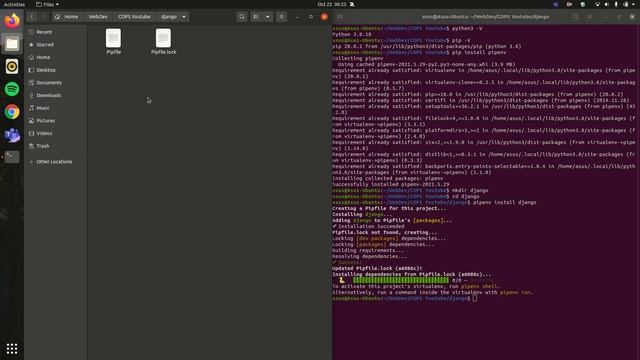Screen dimensions: 640x360
Task: Toggle list or grid view in Files
Action: point(256,17)
